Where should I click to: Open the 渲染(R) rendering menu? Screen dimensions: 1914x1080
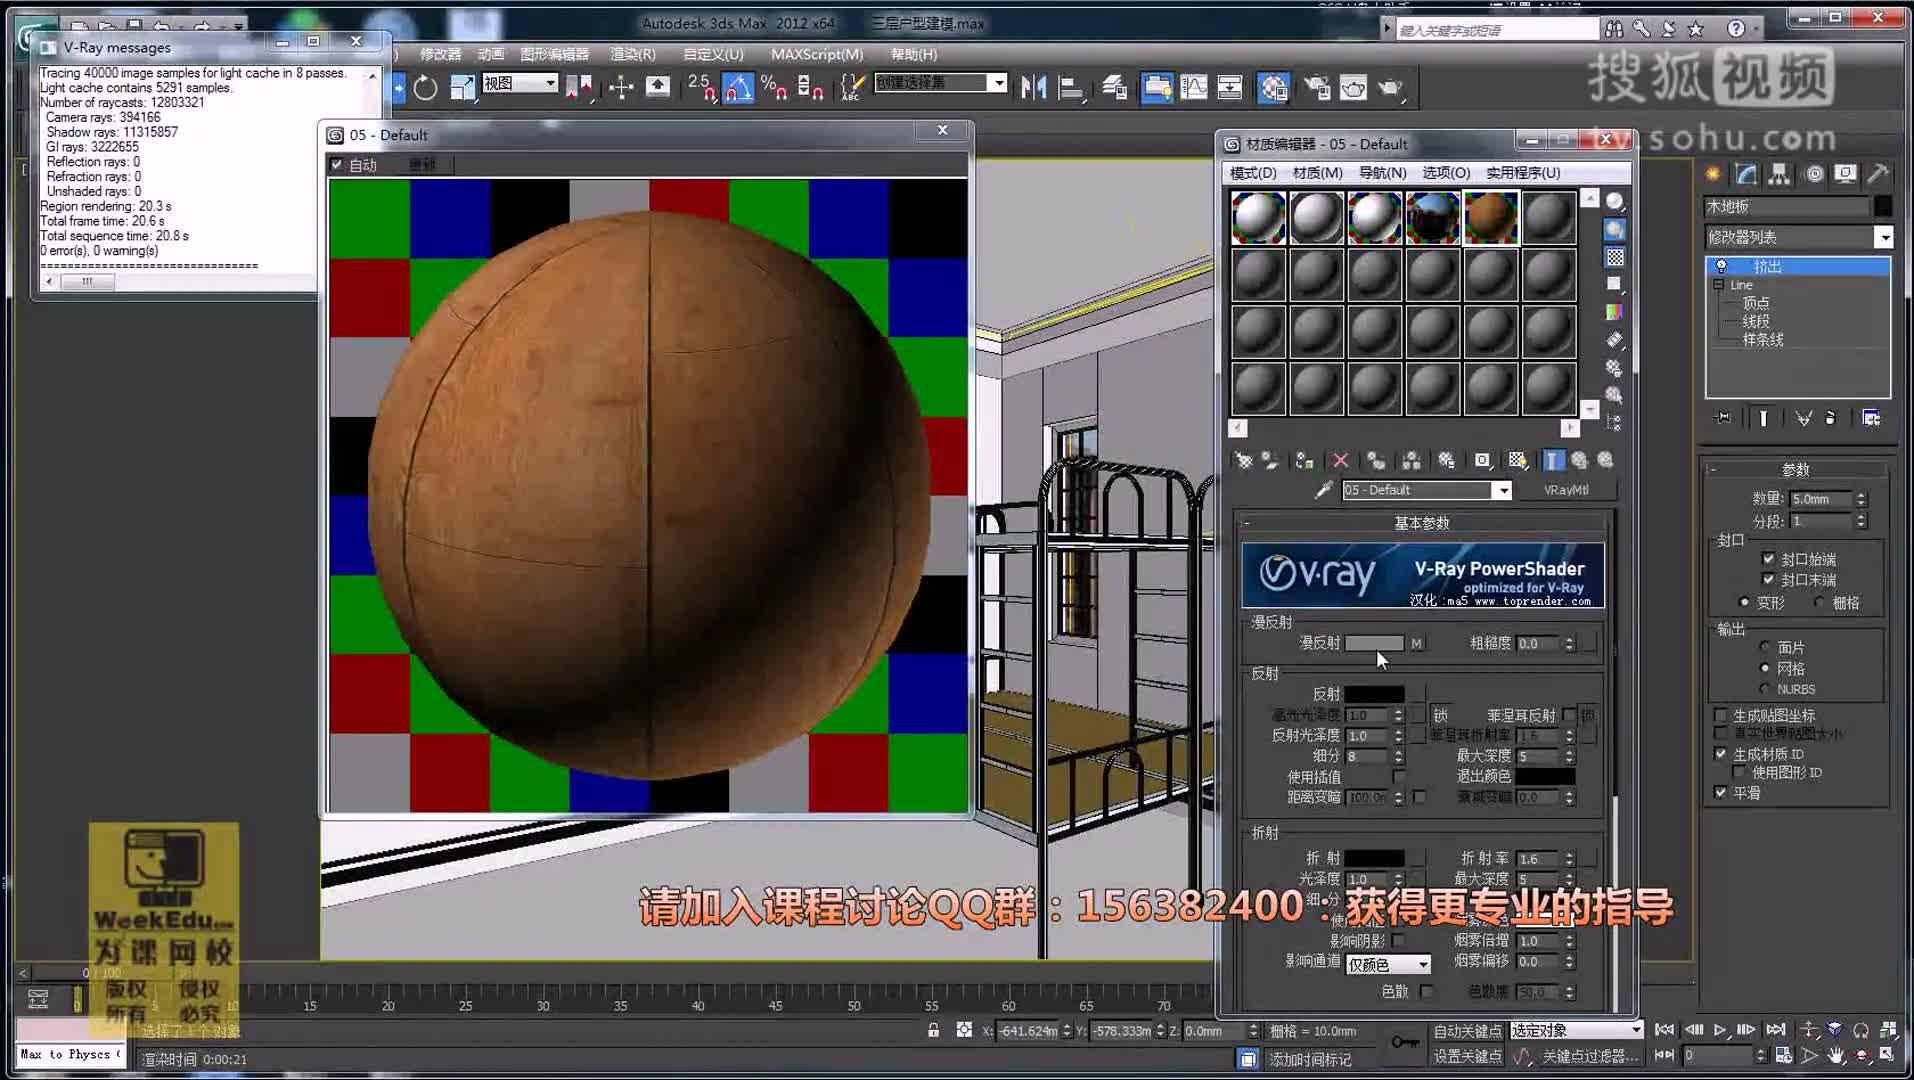[633, 54]
